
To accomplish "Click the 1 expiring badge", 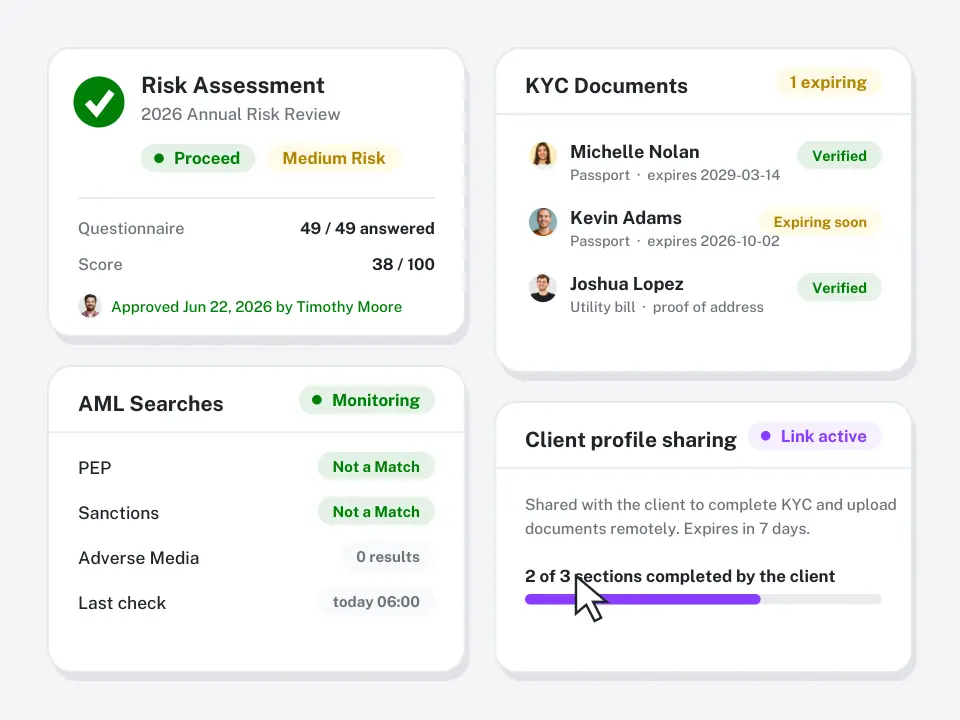I will 828,82.
